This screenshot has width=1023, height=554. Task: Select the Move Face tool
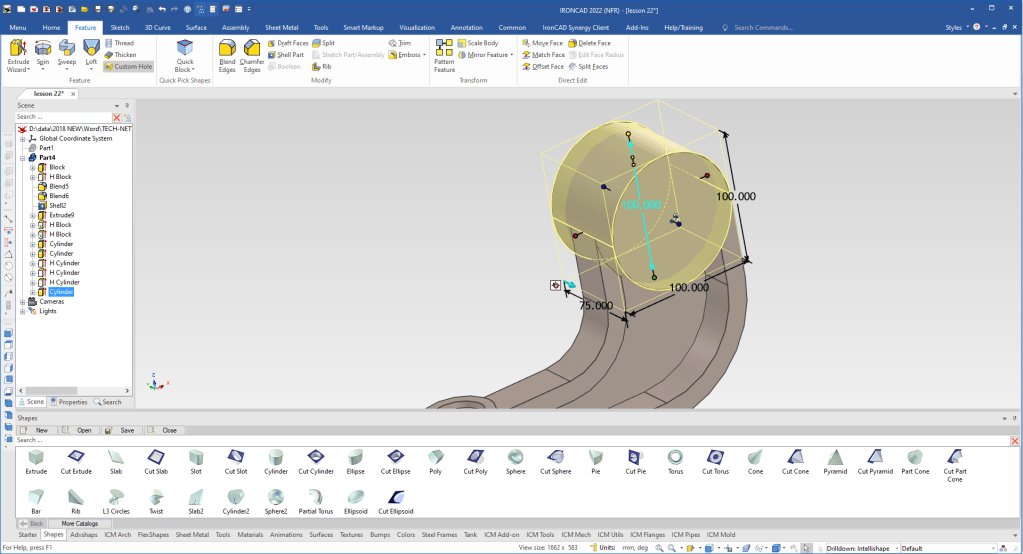[x=542, y=43]
